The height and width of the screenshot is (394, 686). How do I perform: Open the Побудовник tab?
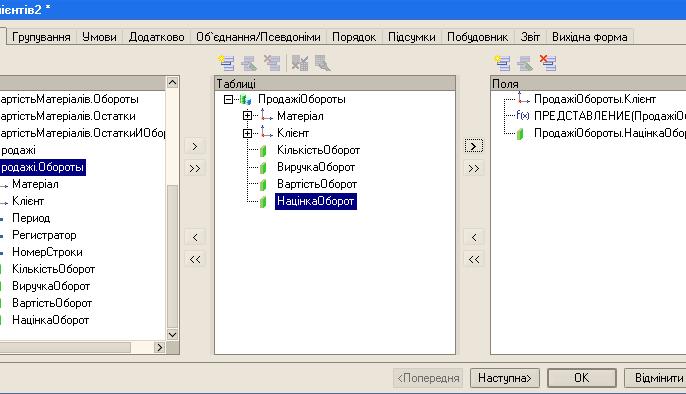point(478,37)
